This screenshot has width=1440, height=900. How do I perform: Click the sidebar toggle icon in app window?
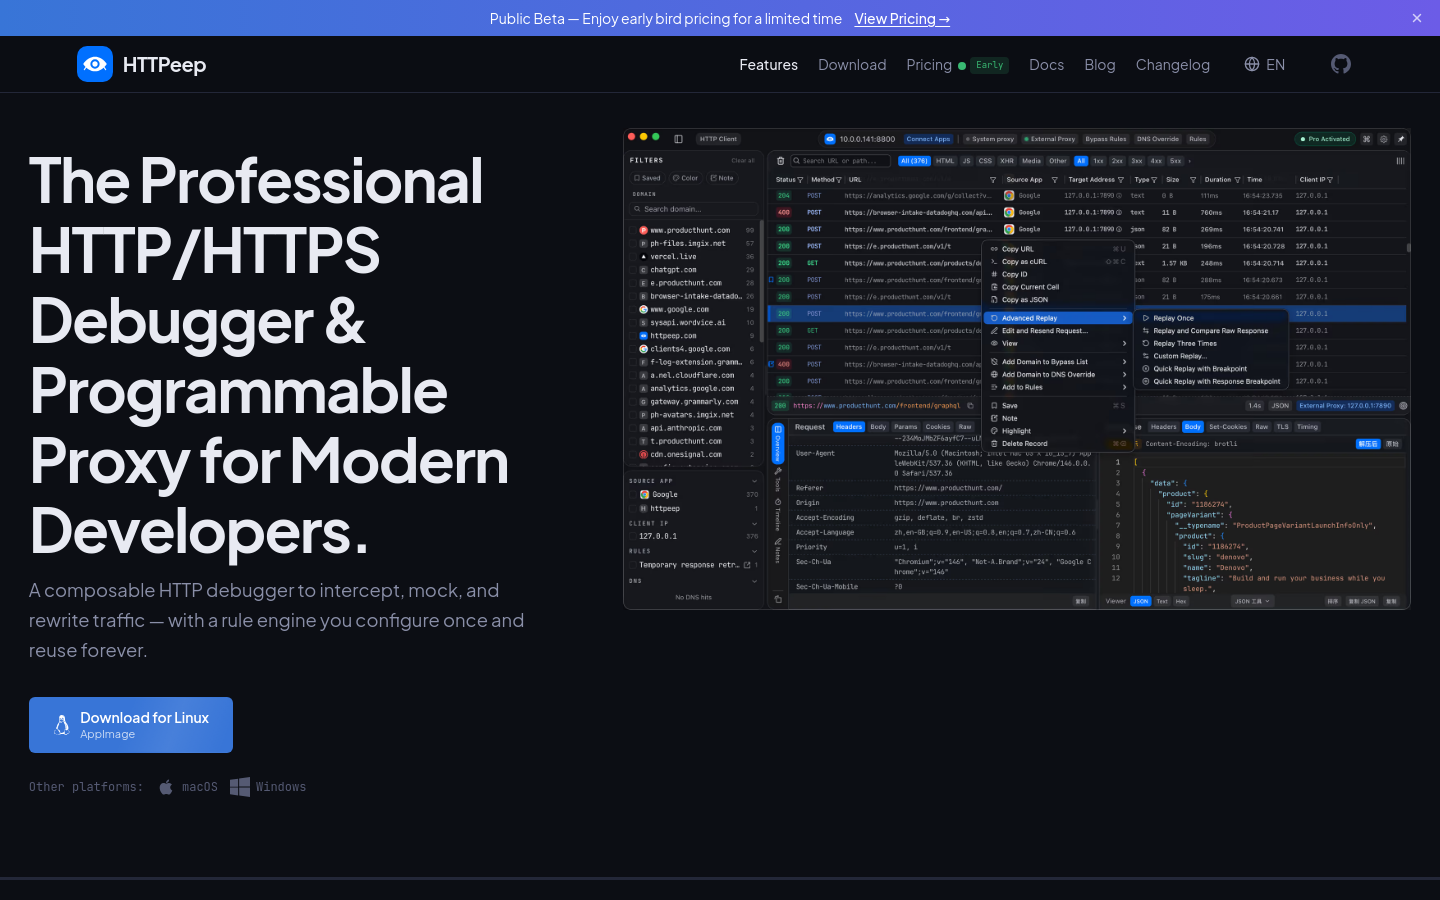coord(678,139)
